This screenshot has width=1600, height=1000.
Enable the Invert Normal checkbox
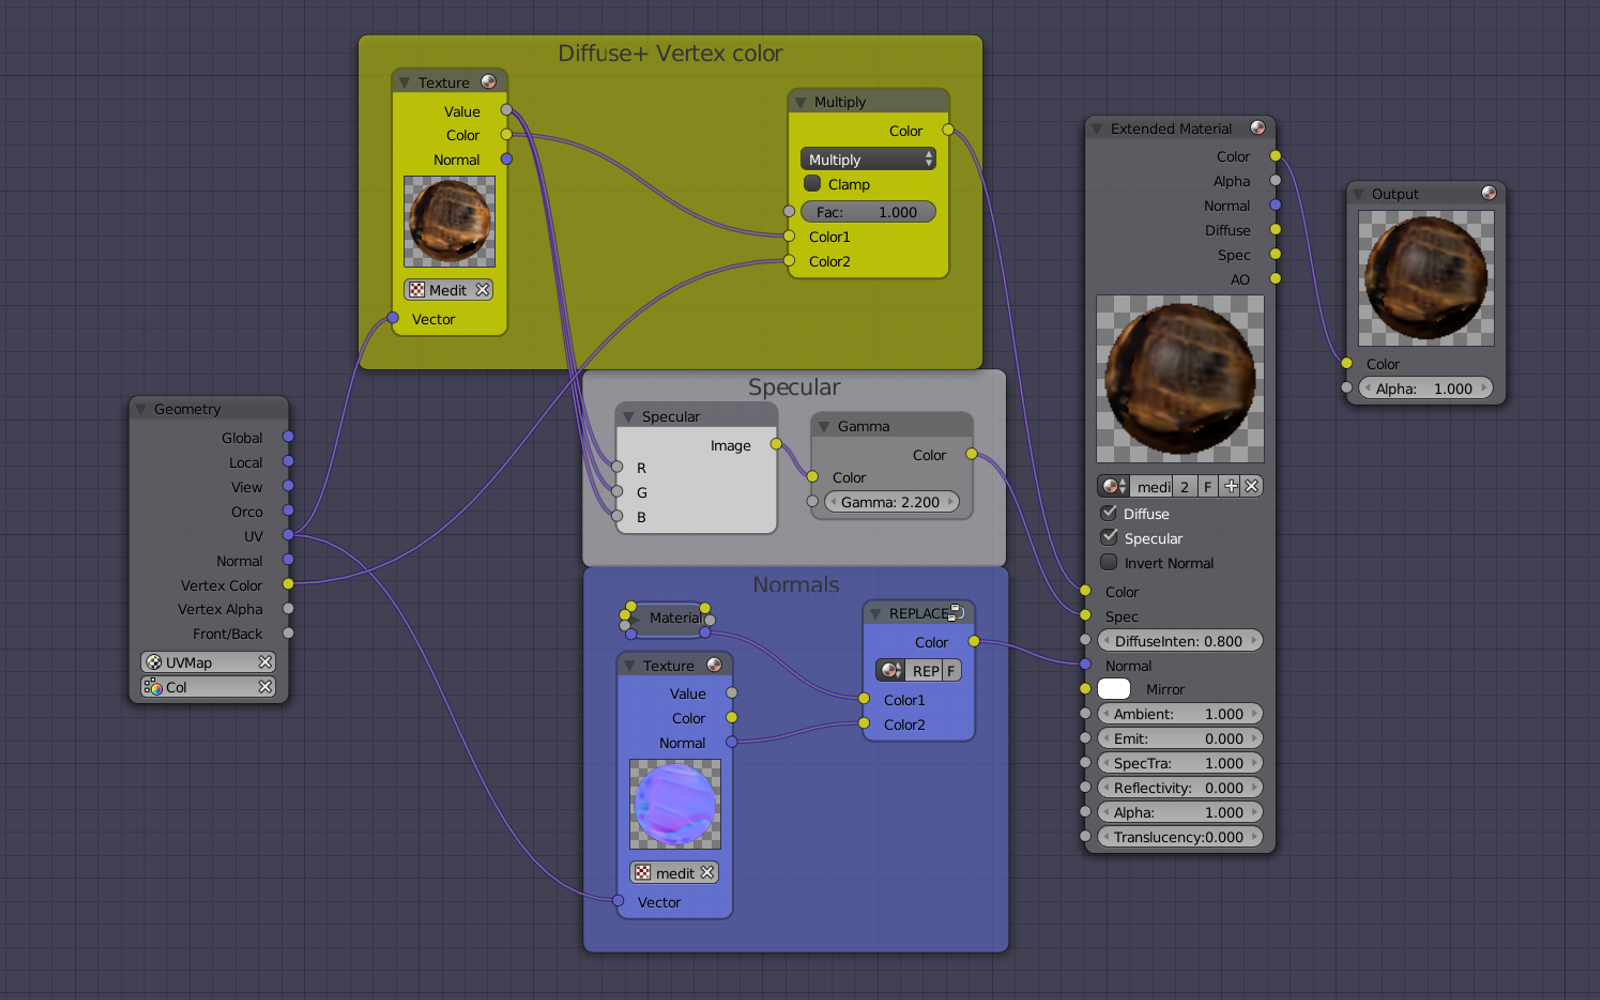pyautogui.click(x=1109, y=563)
